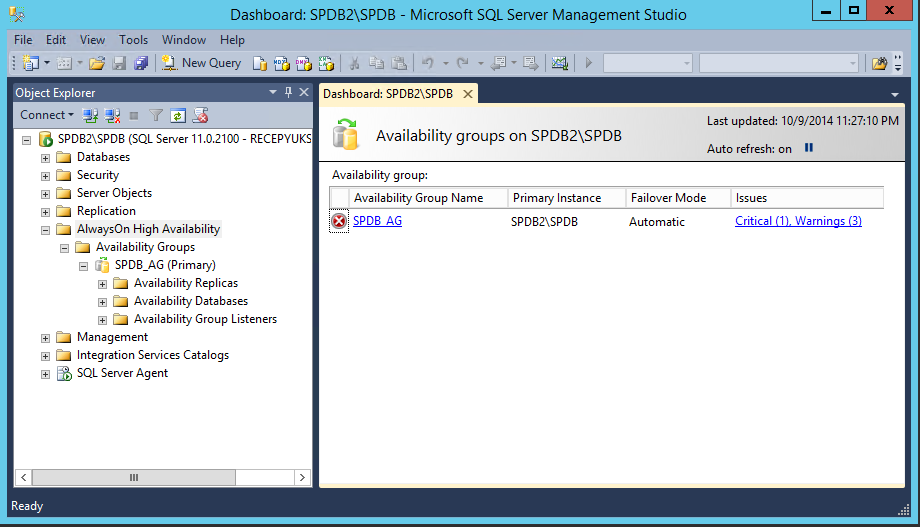Click the Connect Object Explorer icon
920x527 pixels.
(90, 116)
